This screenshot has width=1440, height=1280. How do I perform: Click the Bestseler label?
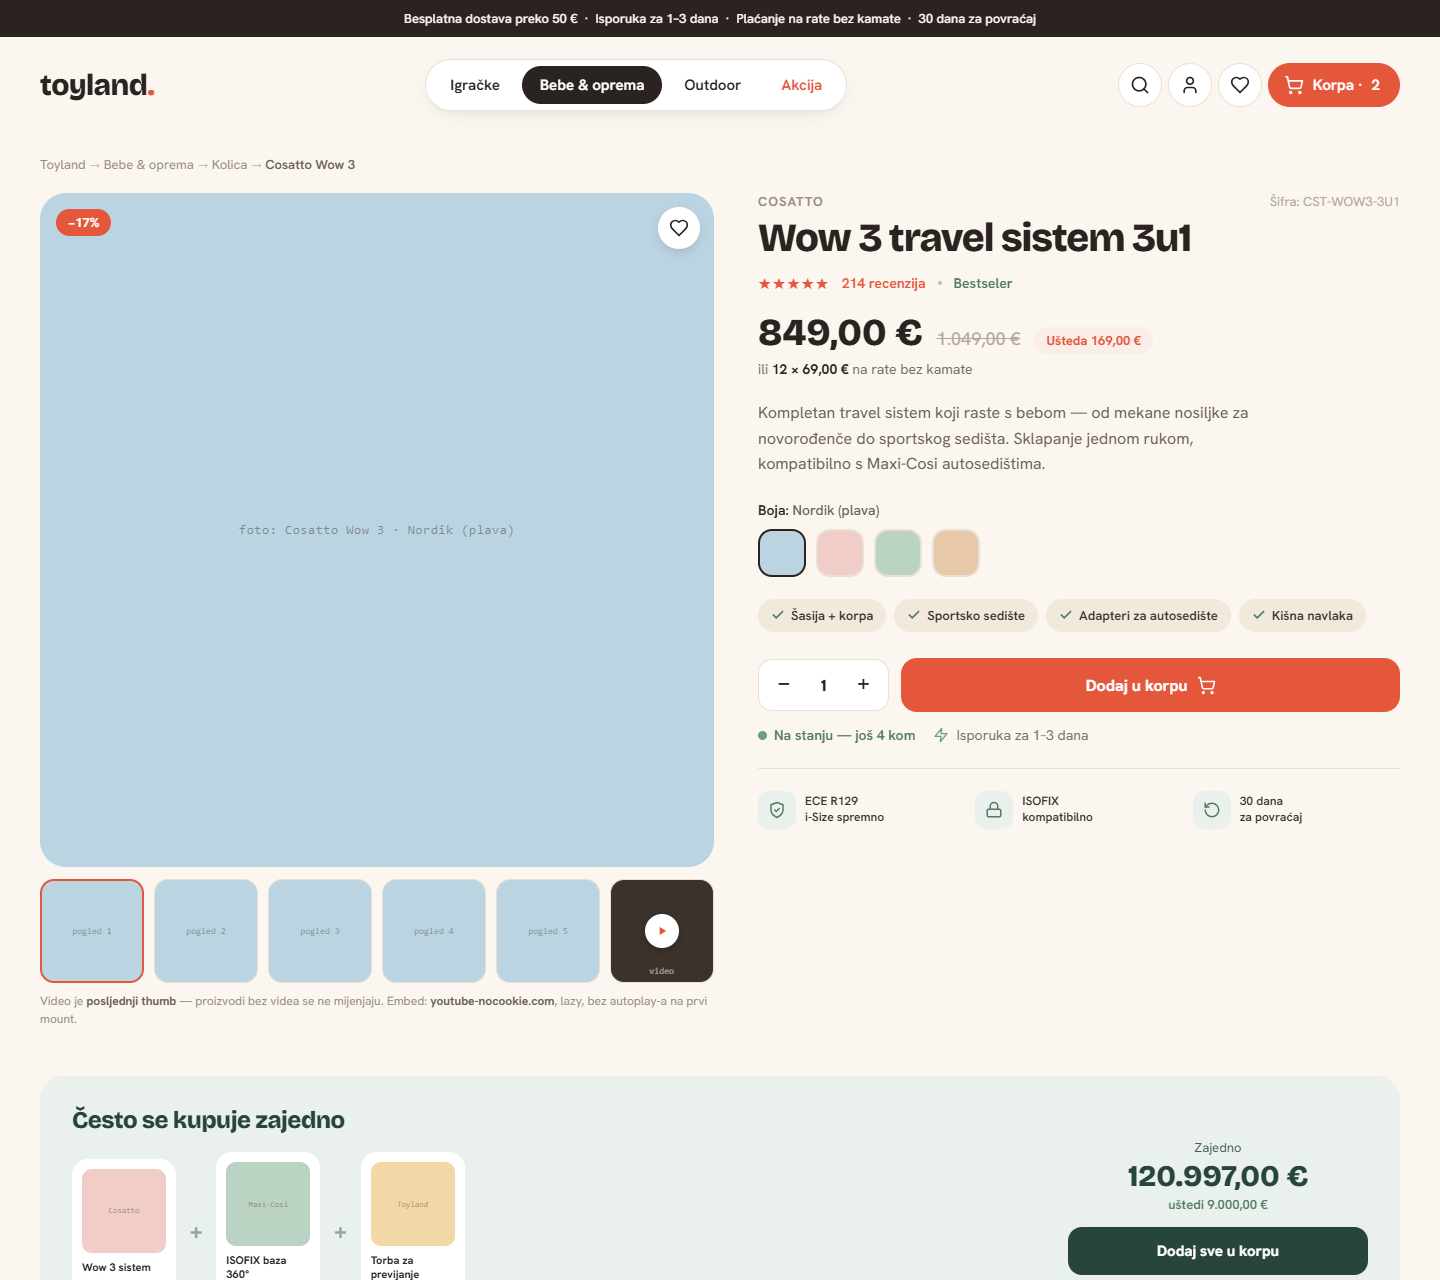point(983,283)
